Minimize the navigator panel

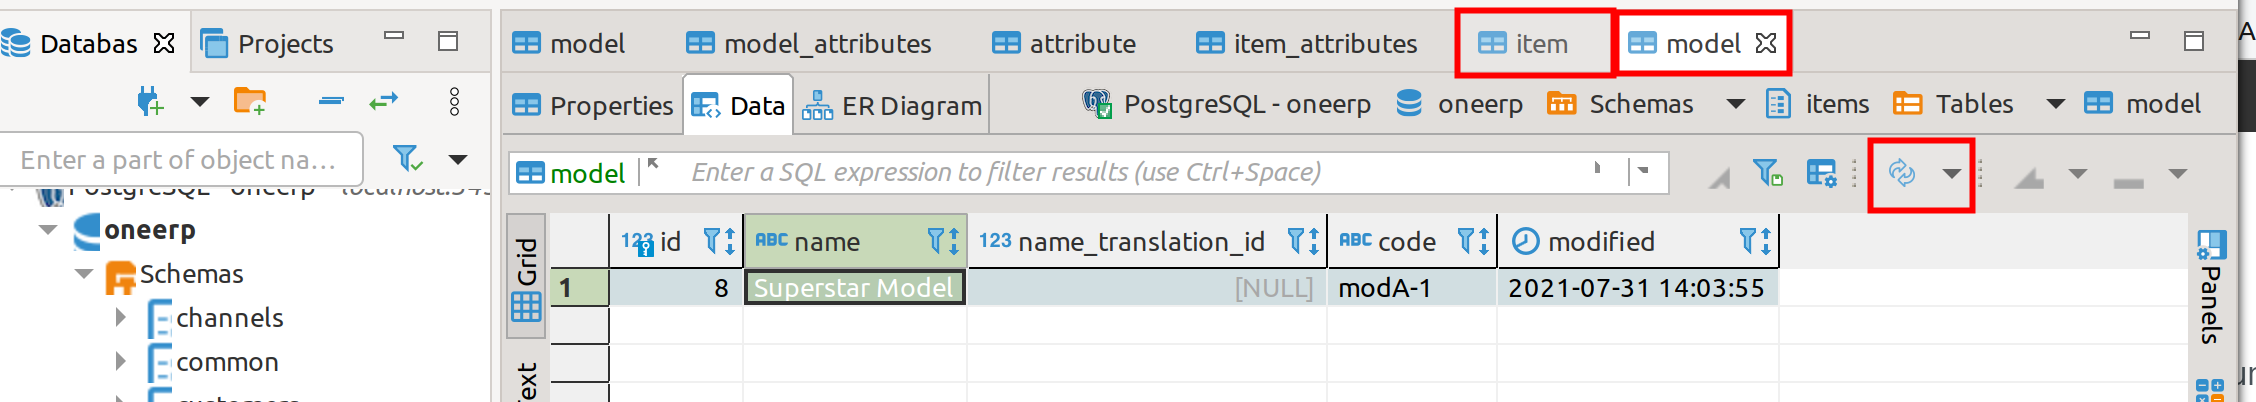click(x=394, y=35)
